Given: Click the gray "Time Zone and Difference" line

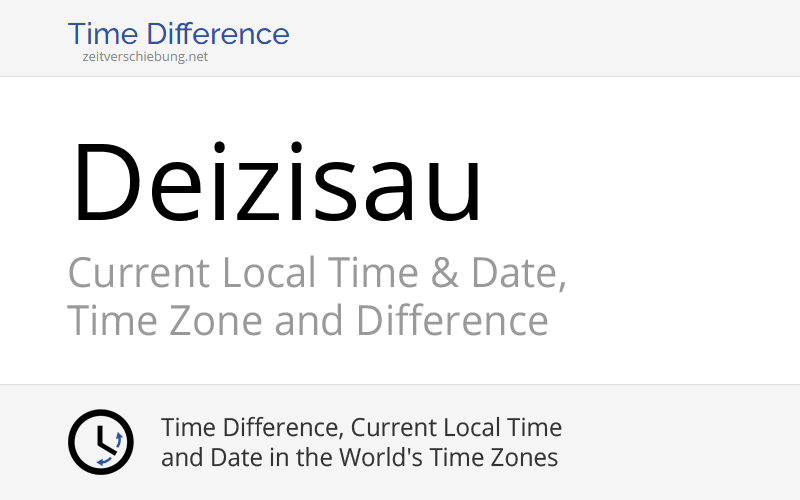Looking at the screenshot, I should [x=307, y=322].
